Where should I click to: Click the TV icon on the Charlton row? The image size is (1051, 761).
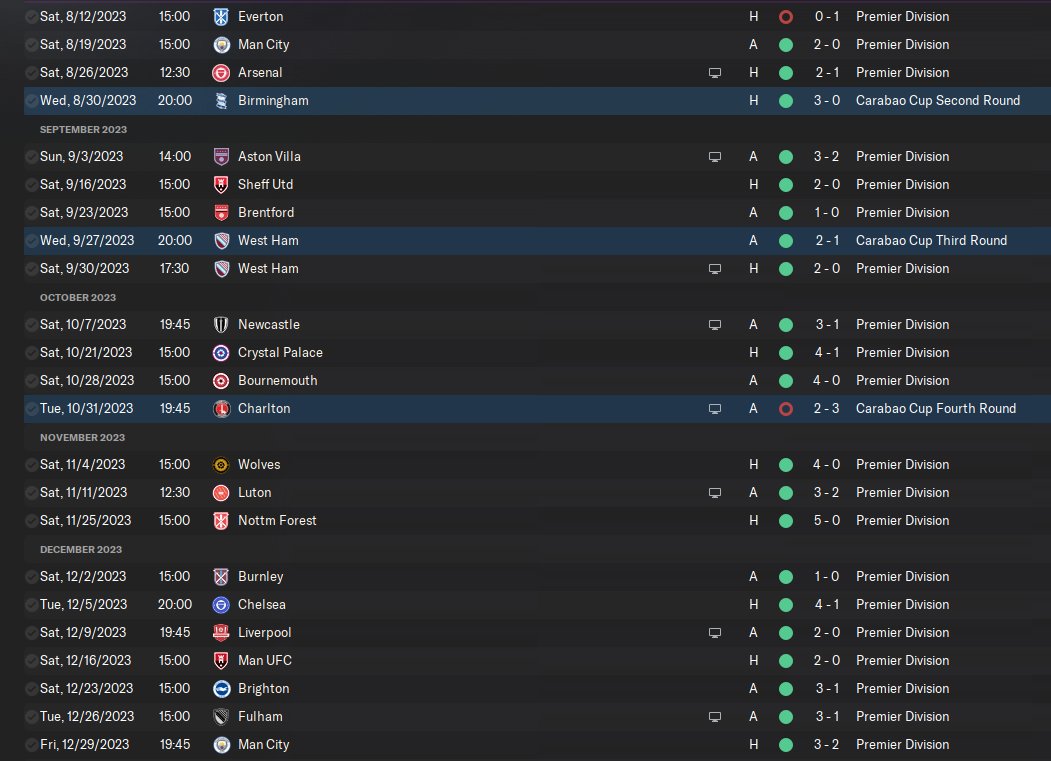pos(715,409)
